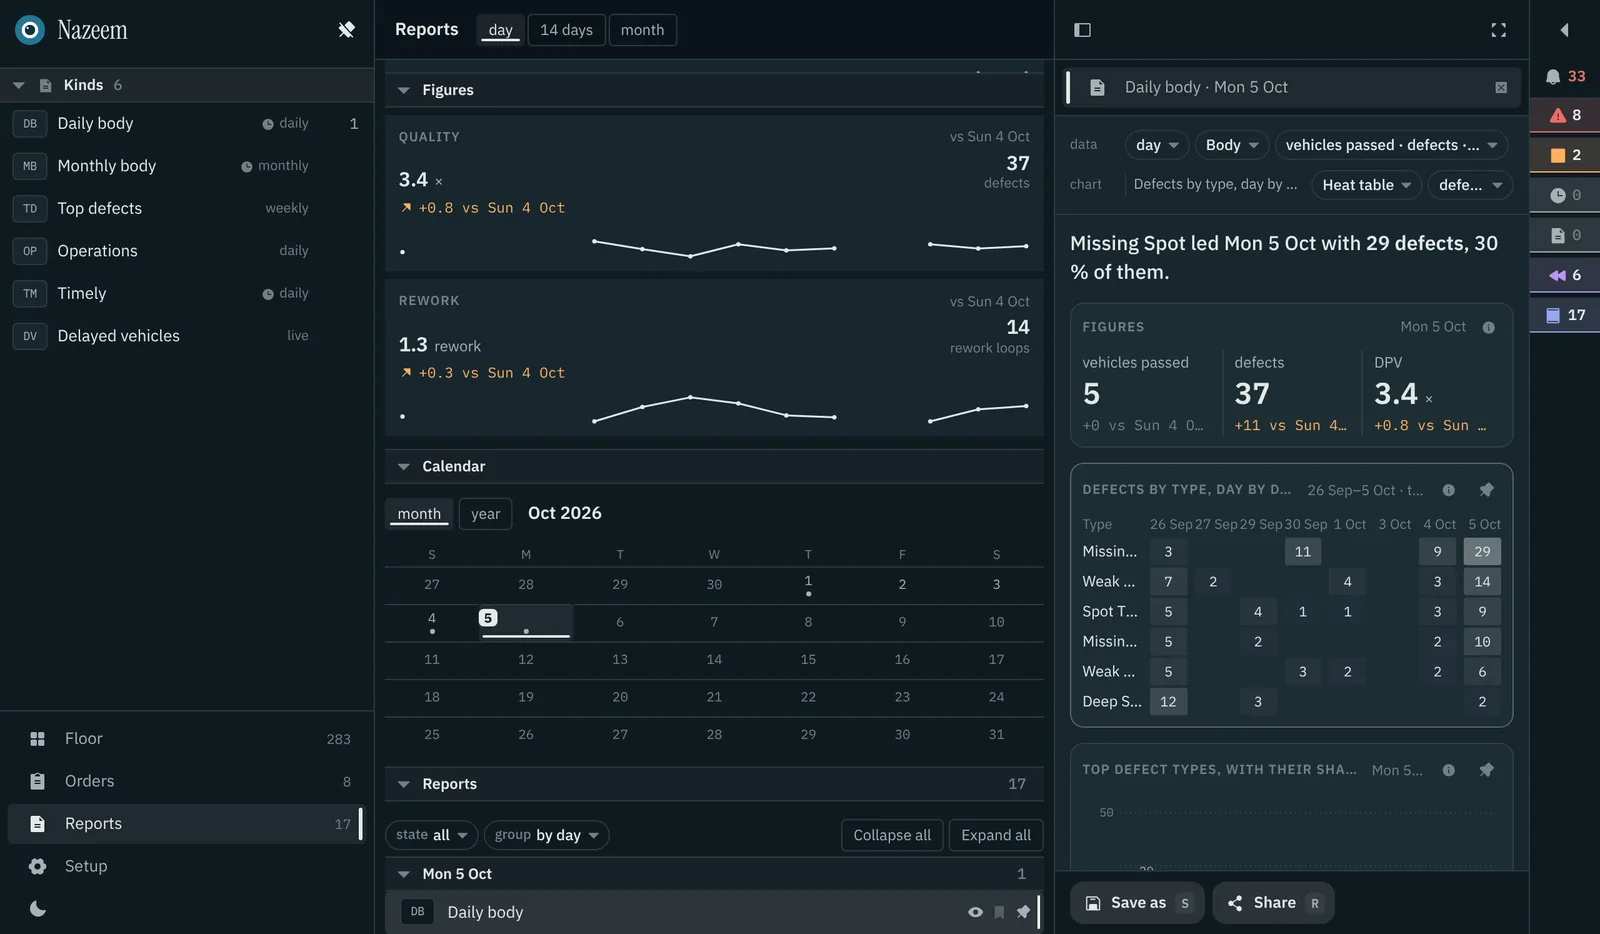Show info for Top defect types card
Screen dimensions: 1600x934
pos(1448,770)
